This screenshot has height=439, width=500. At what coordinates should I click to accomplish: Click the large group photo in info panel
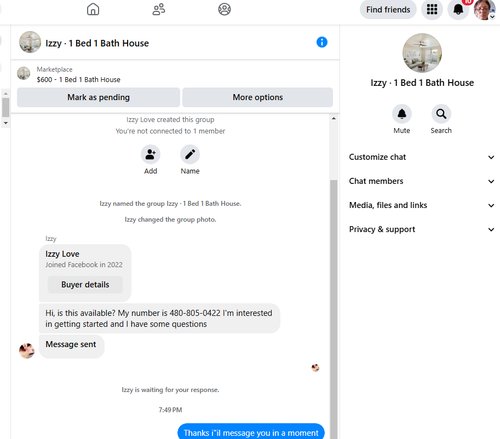tap(422, 53)
